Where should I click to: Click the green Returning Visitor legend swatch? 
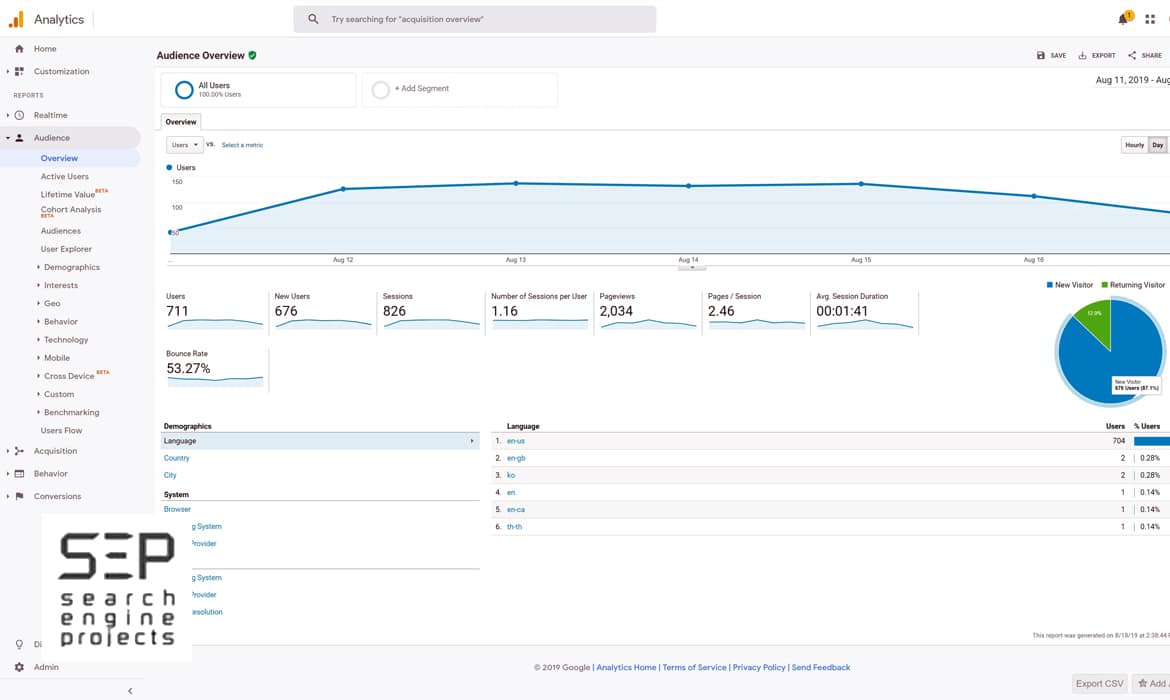[1104, 285]
